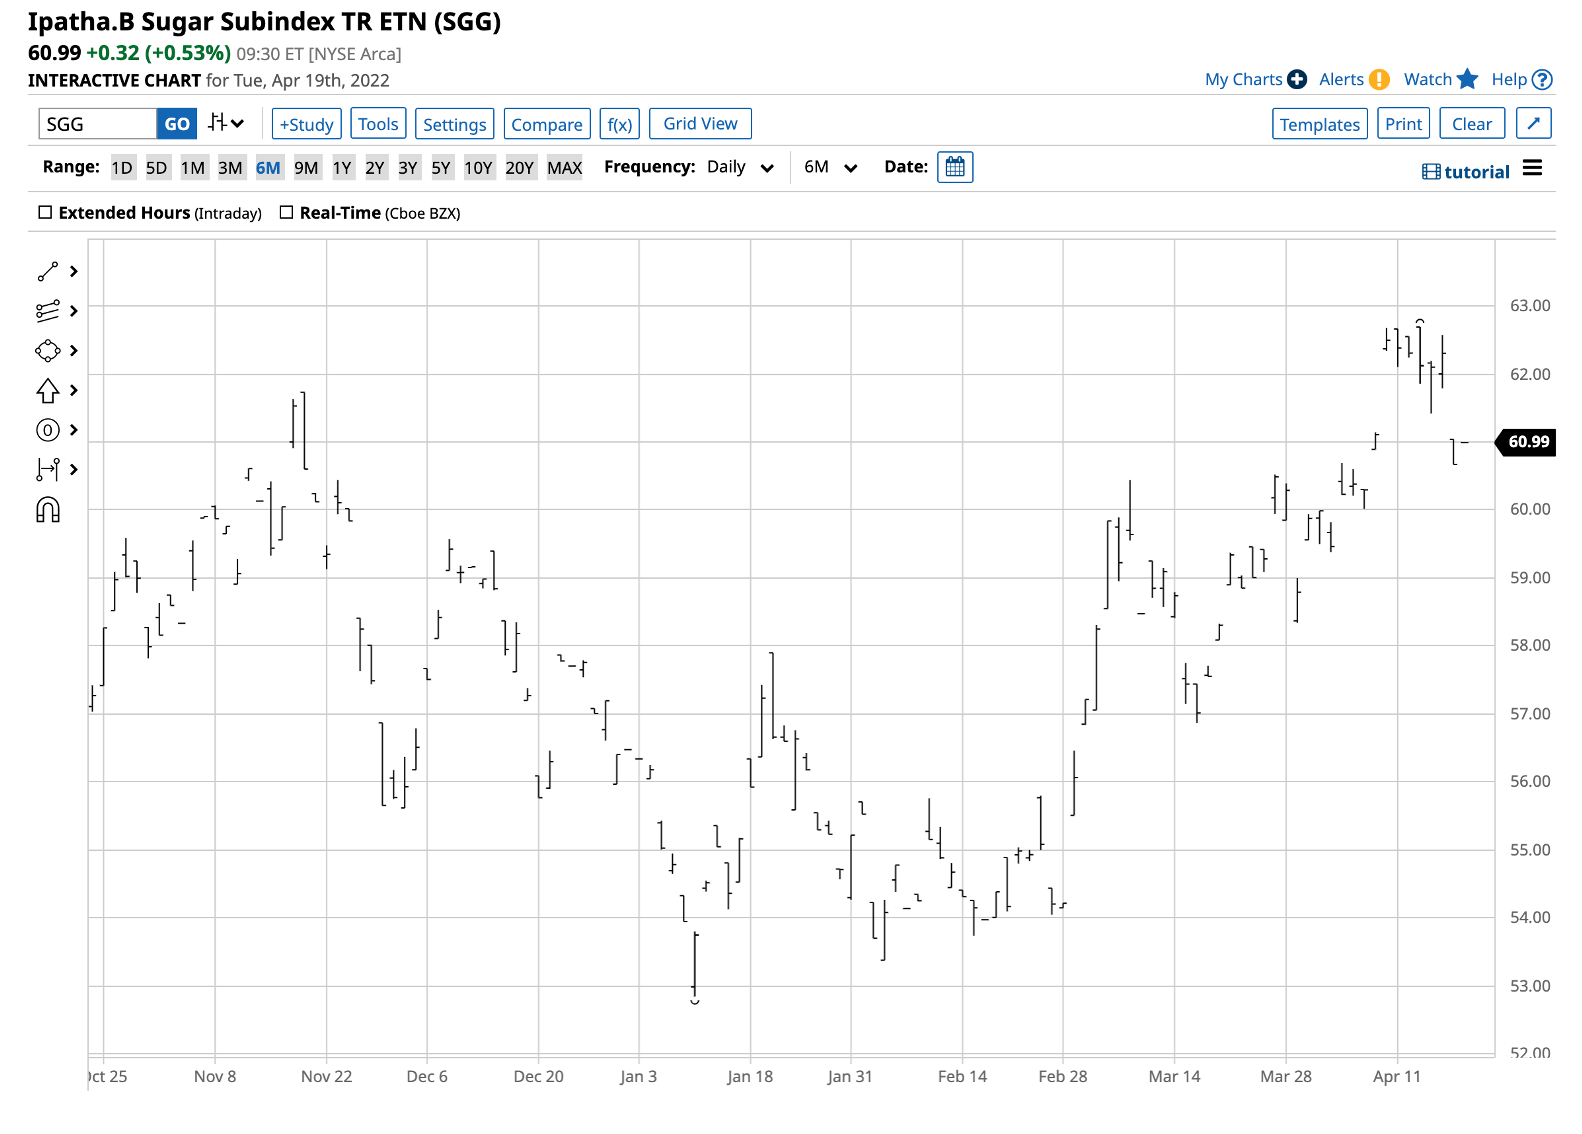Open the chart bar type selector
The image size is (1582, 1134).
[x=226, y=123]
